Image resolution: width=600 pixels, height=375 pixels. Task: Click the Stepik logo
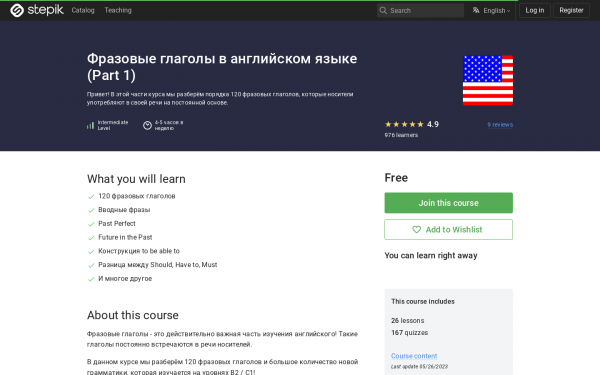pyautogui.click(x=37, y=10)
